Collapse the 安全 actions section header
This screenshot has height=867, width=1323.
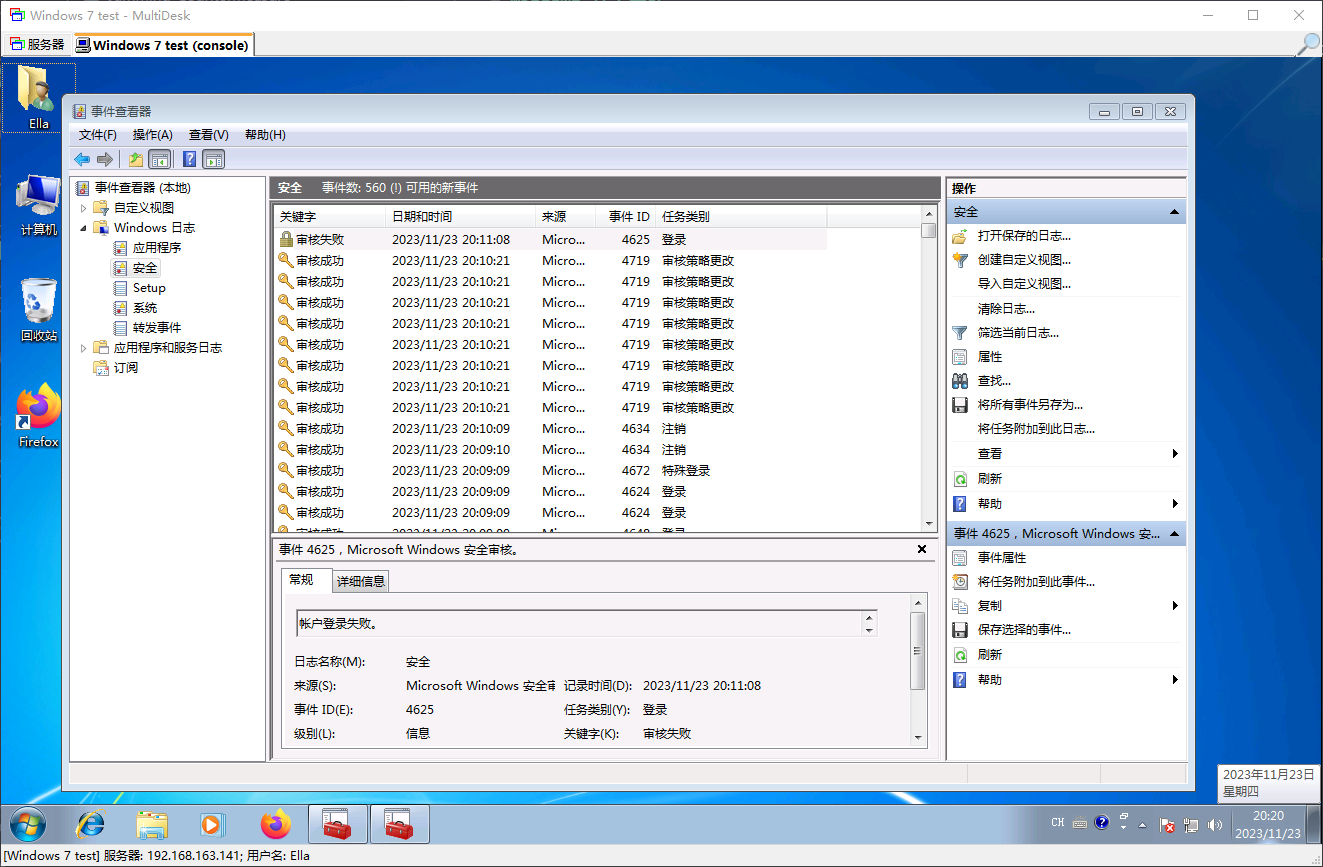[x=1174, y=212]
